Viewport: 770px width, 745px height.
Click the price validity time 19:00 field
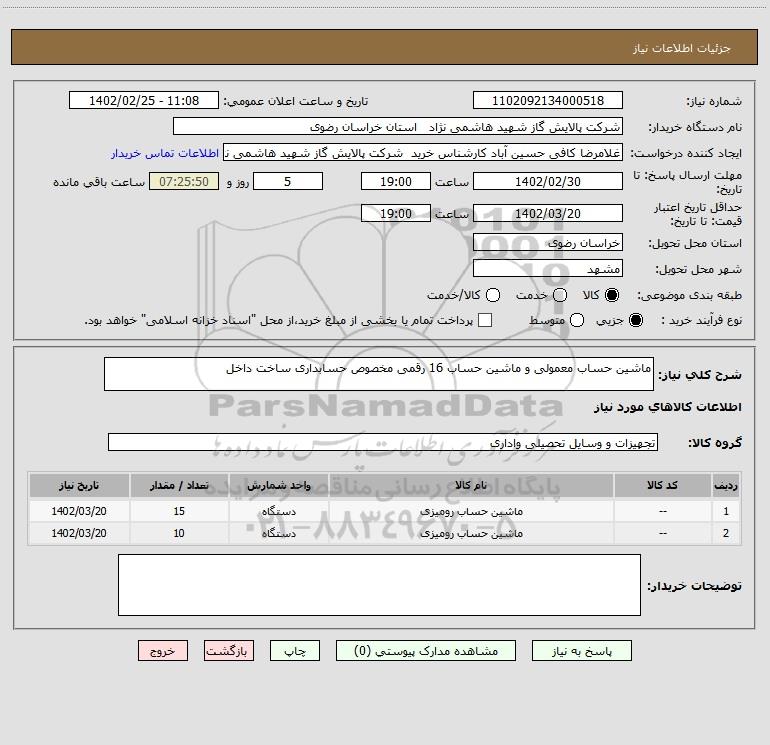point(396,213)
